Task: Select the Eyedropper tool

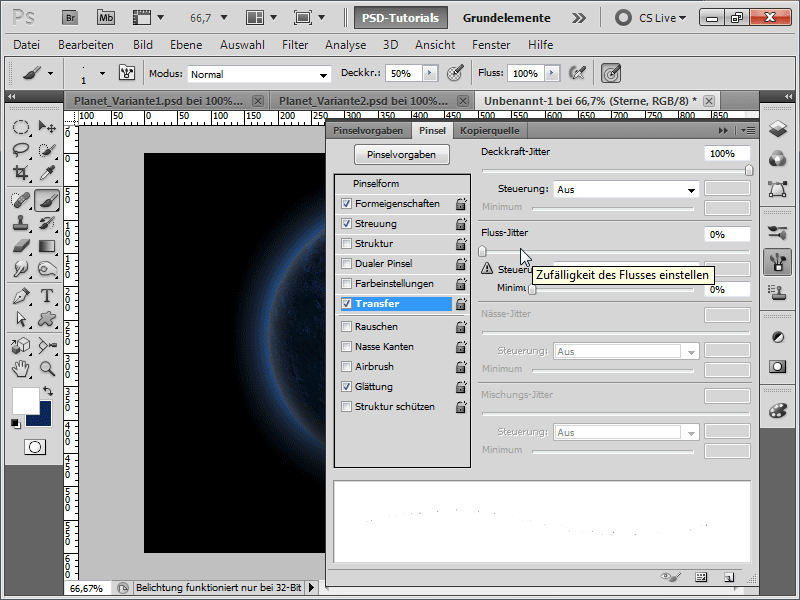Action: pyautogui.click(x=47, y=173)
